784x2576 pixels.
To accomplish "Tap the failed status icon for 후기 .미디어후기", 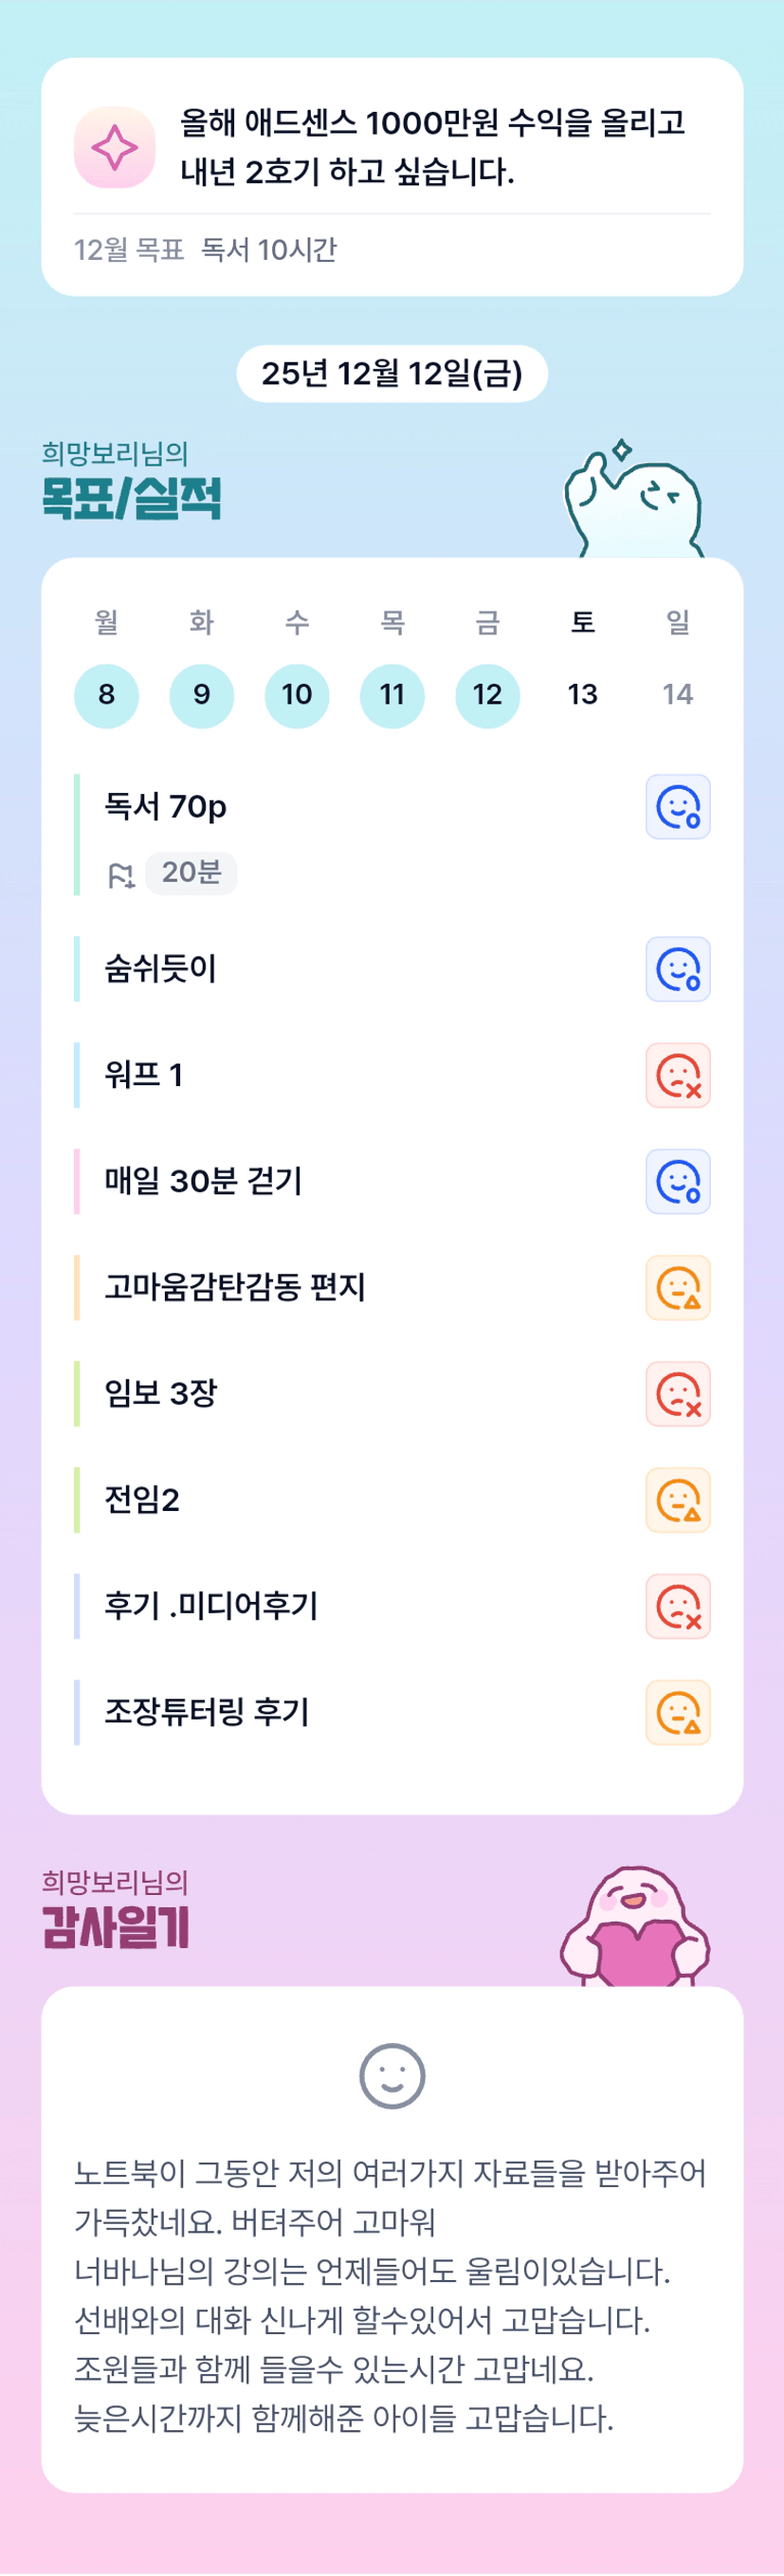I will click(x=677, y=1606).
